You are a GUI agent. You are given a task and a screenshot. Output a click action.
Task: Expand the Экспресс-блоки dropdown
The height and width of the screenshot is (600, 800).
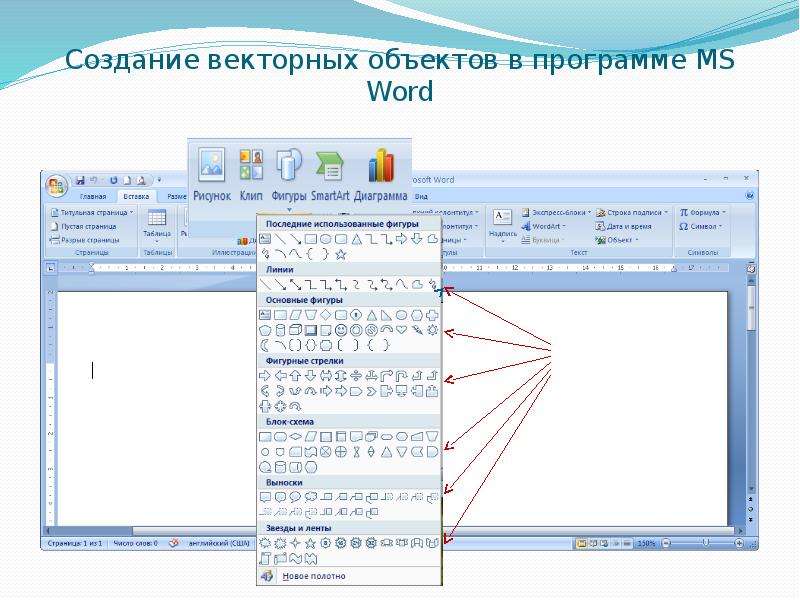pos(556,212)
